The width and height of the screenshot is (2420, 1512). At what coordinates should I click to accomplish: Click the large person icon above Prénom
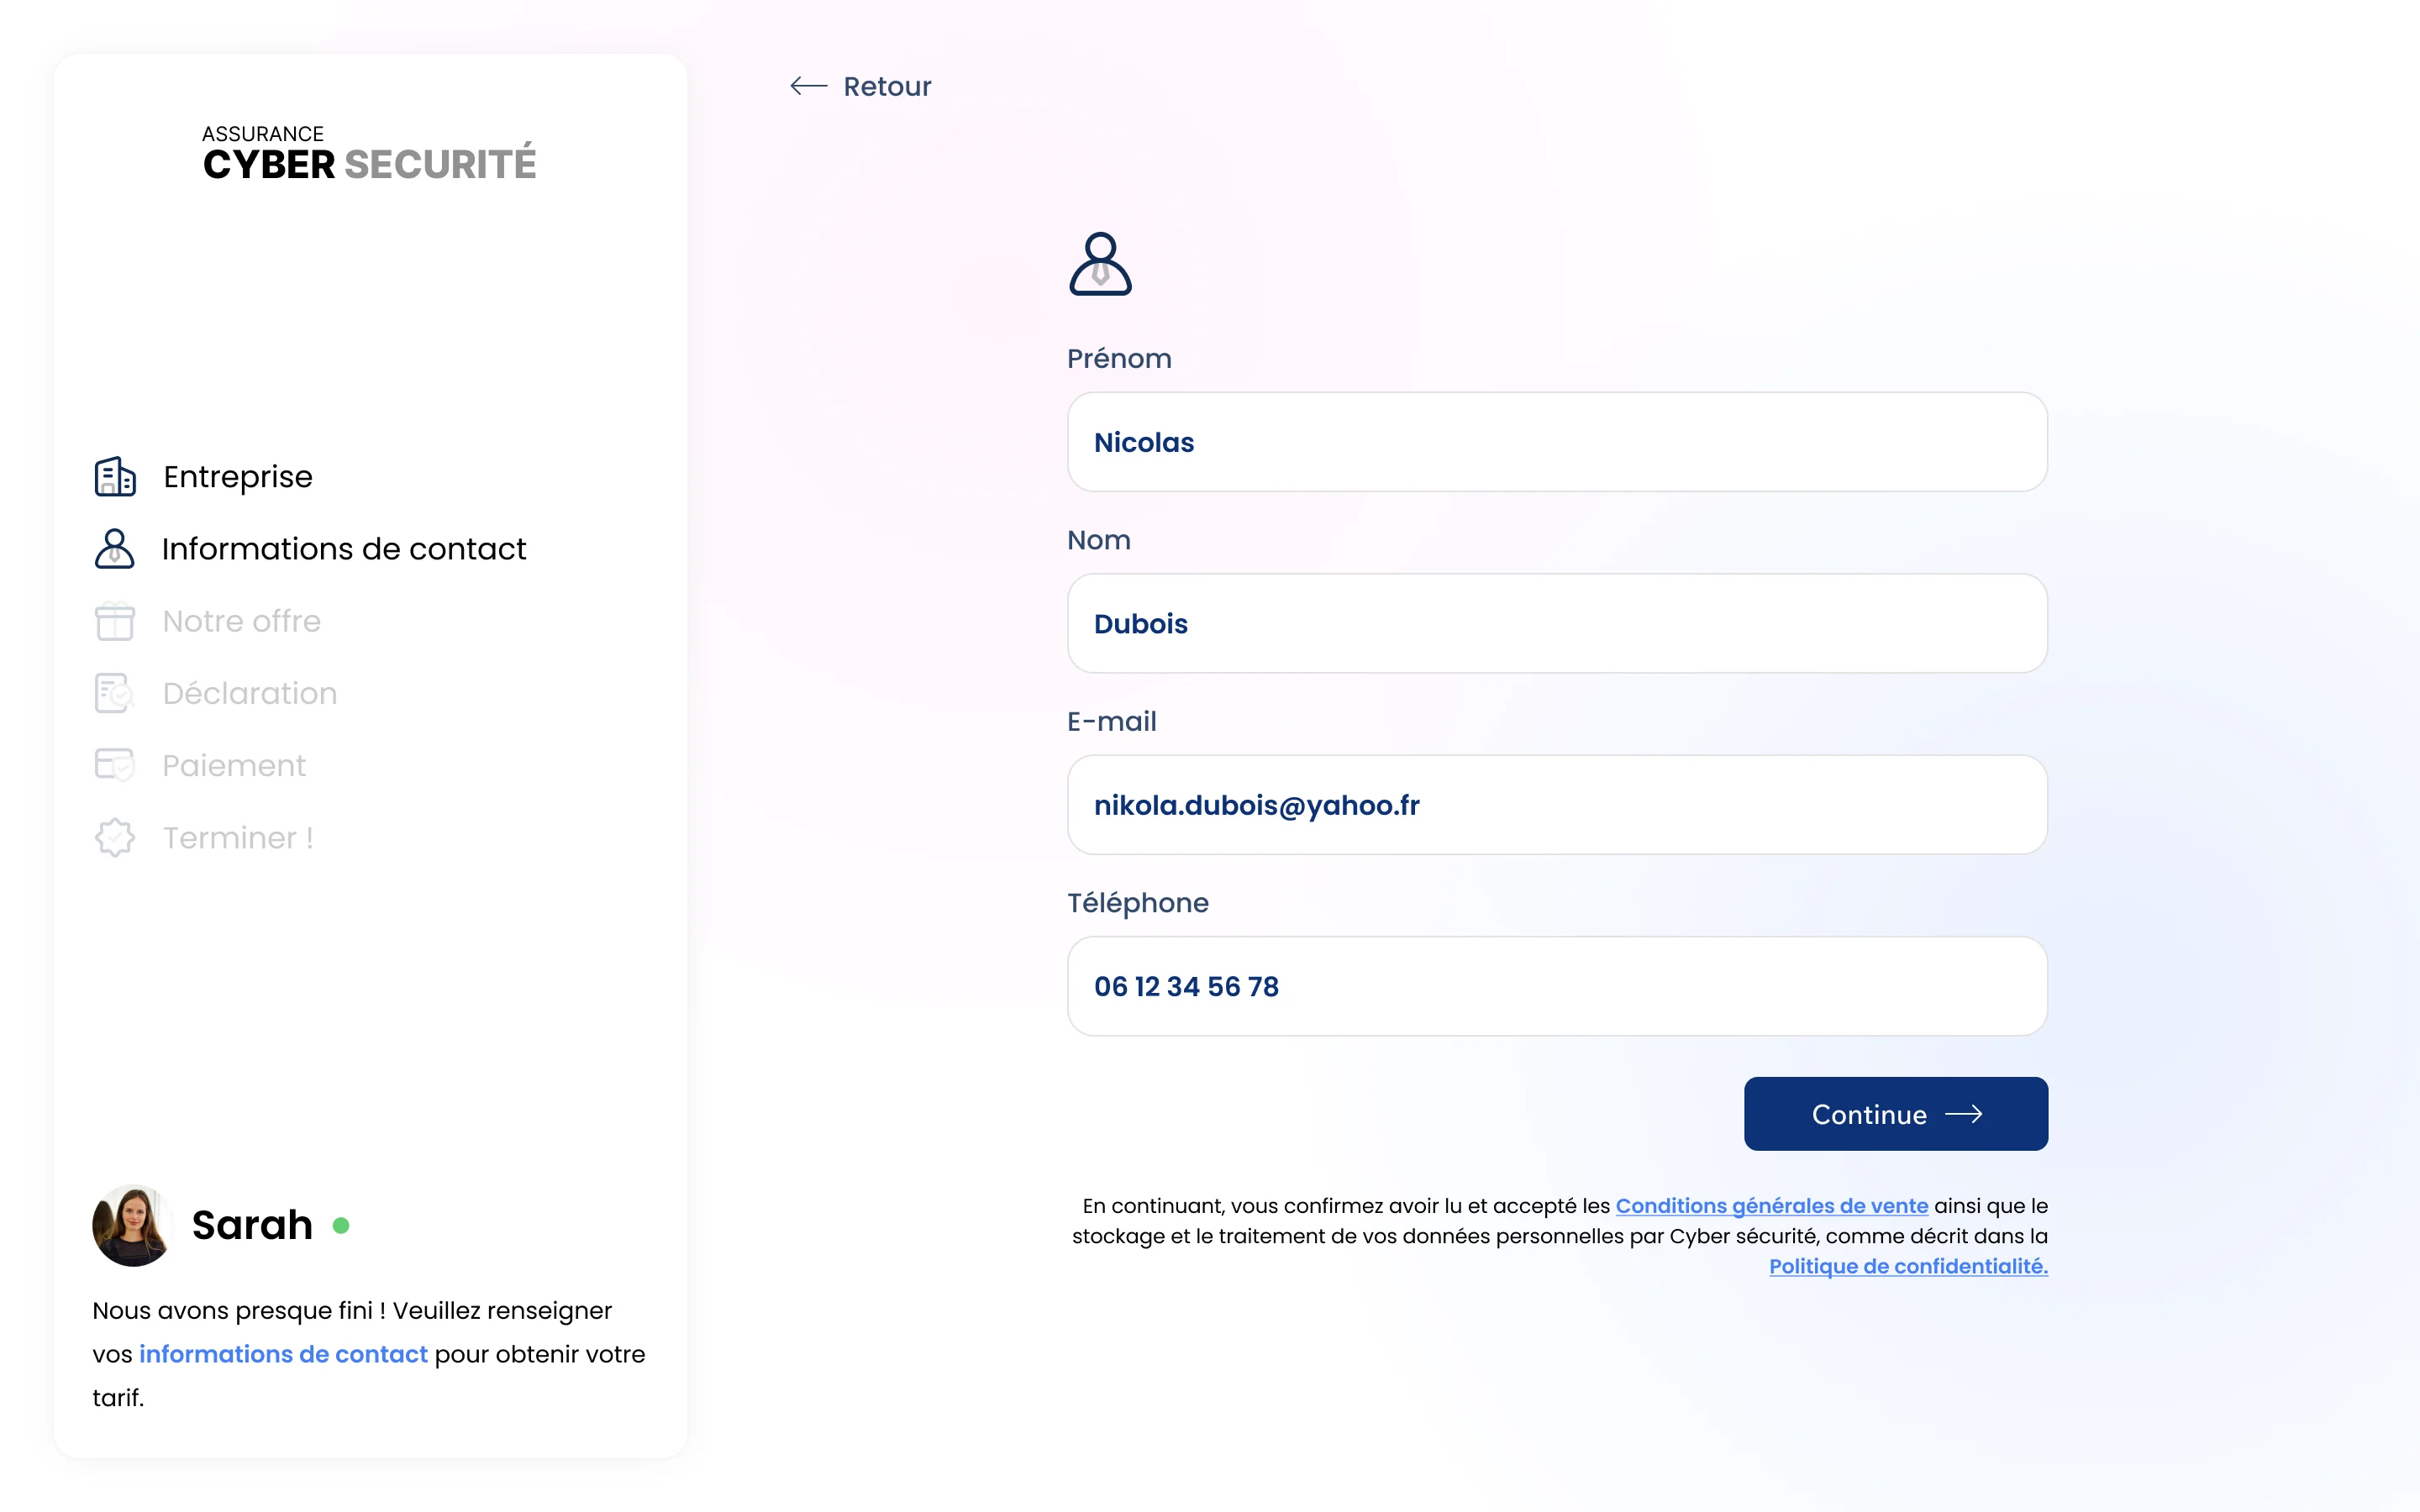pyautogui.click(x=1100, y=264)
